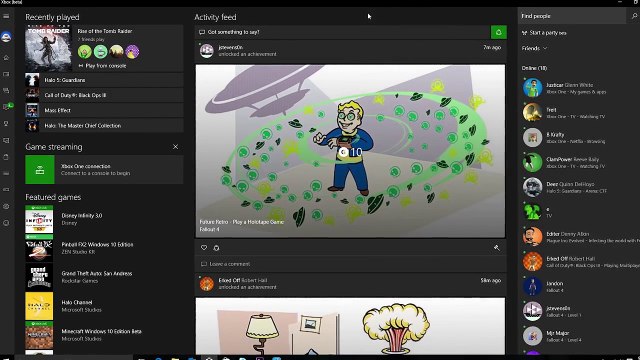Click Erked Off Robert Hall post header name
The width and height of the screenshot is (640, 360).
(242, 280)
